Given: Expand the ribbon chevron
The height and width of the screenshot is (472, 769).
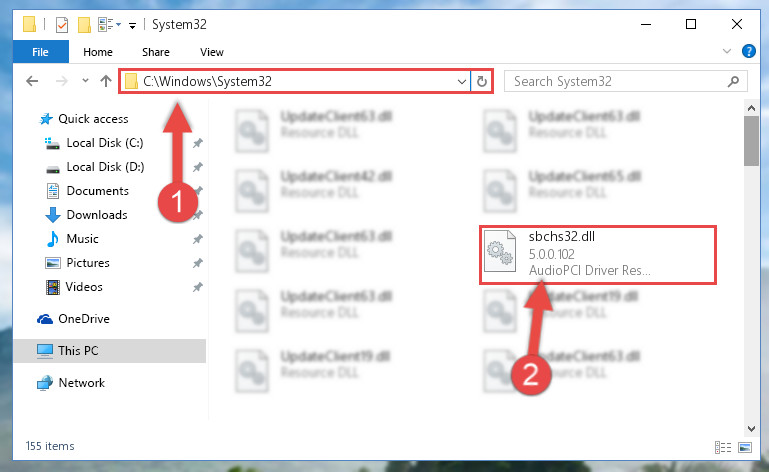Looking at the screenshot, I should pyautogui.click(x=727, y=51).
